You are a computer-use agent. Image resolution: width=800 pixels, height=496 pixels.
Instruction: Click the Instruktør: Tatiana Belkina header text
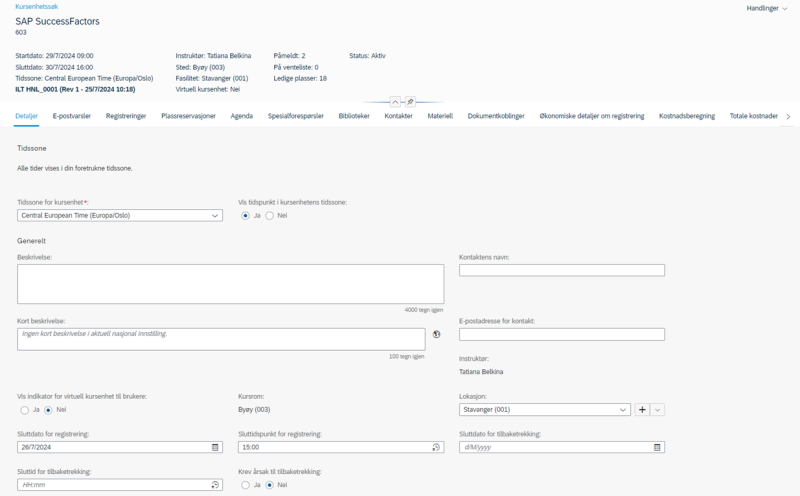point(213,56)
